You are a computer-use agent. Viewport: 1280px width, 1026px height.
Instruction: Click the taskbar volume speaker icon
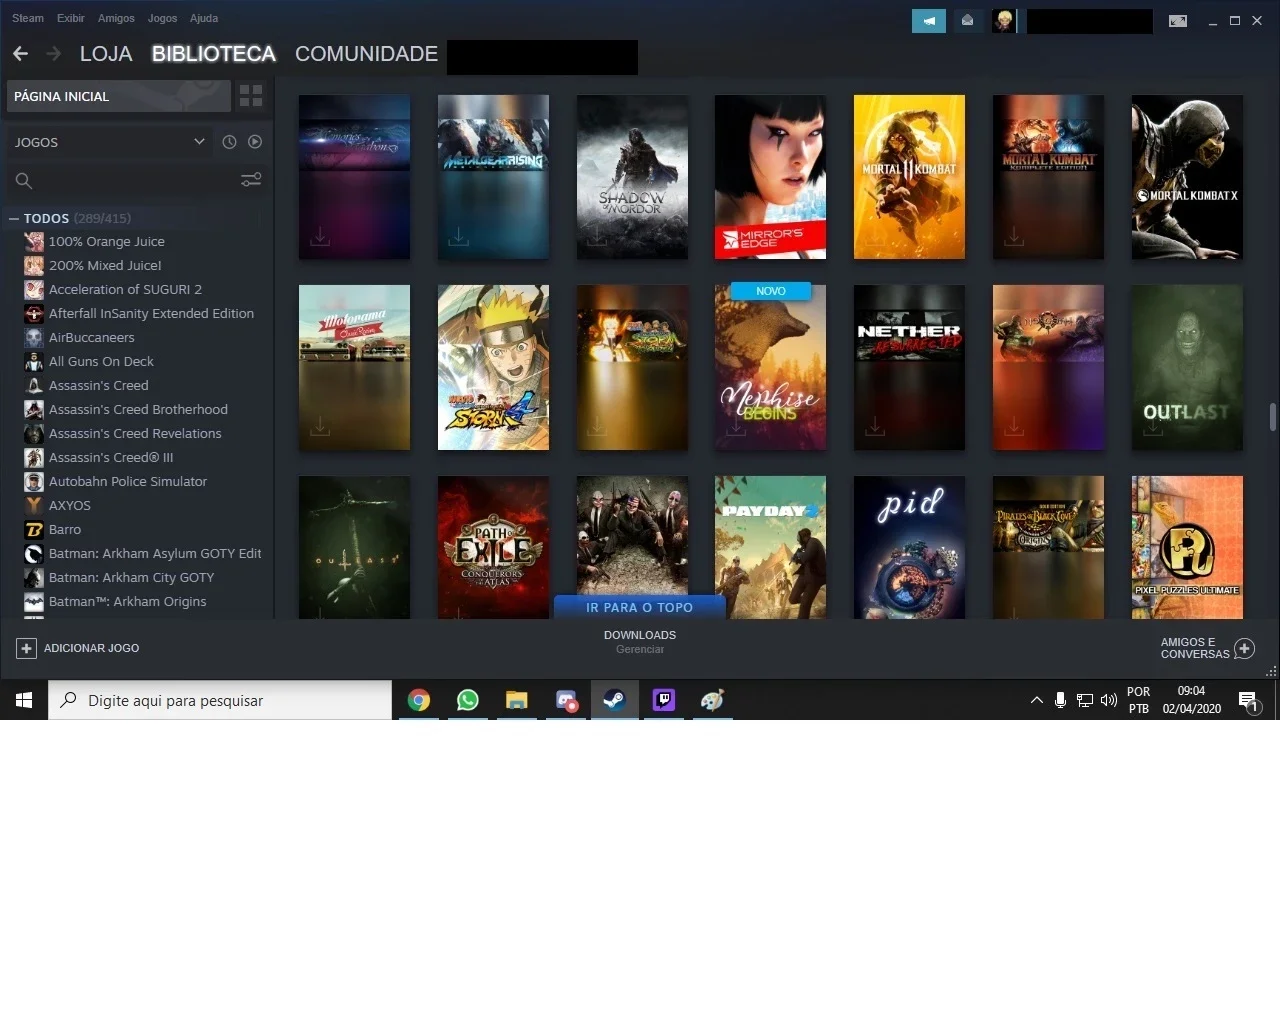(x=1108, y=700)
